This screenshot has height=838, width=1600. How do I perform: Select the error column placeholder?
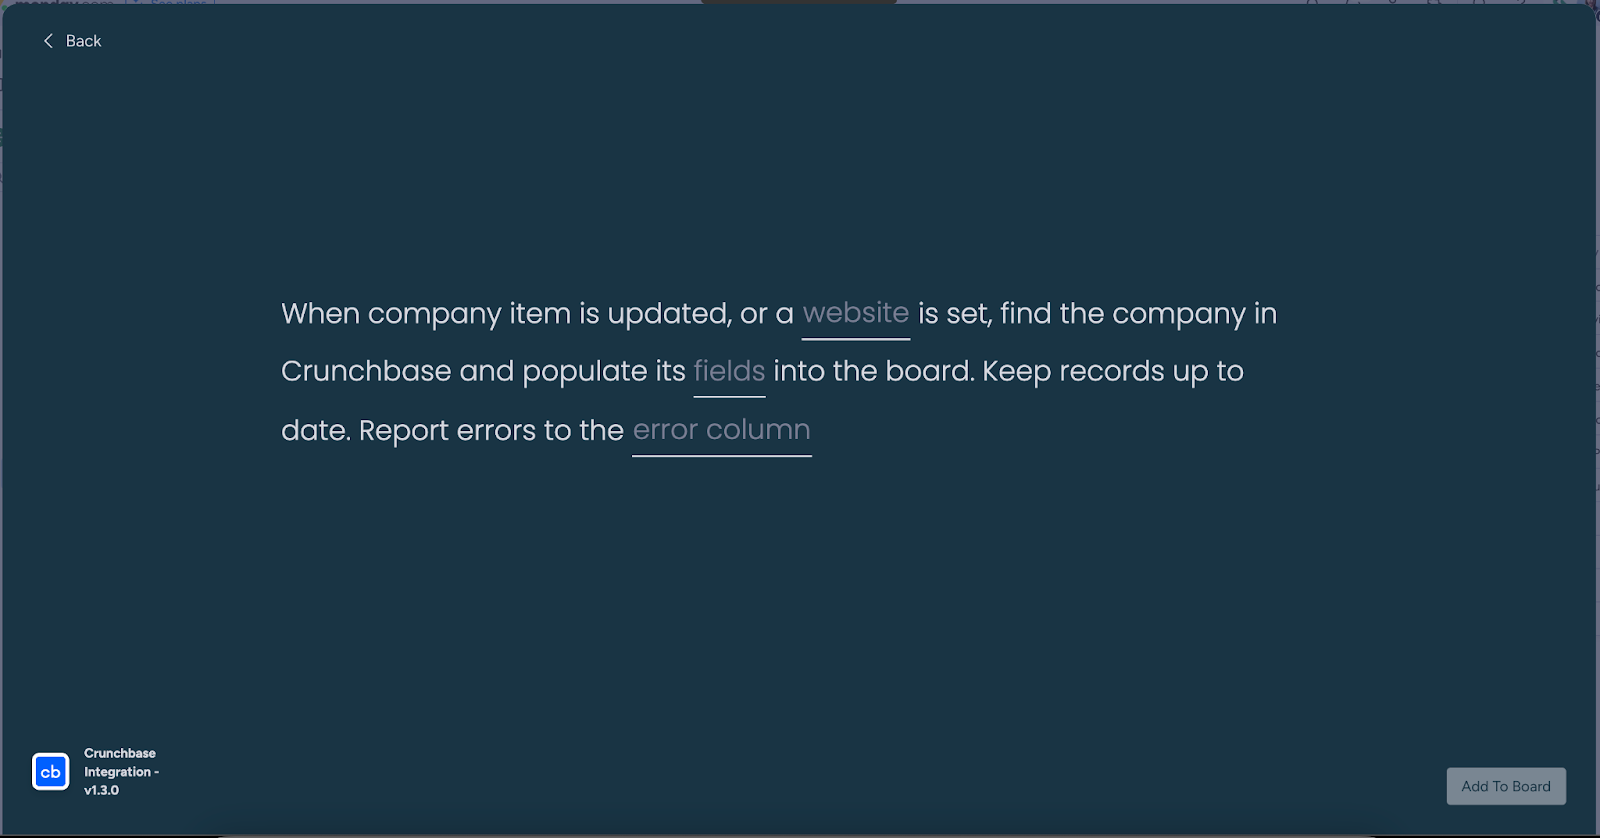click(721, 431)
